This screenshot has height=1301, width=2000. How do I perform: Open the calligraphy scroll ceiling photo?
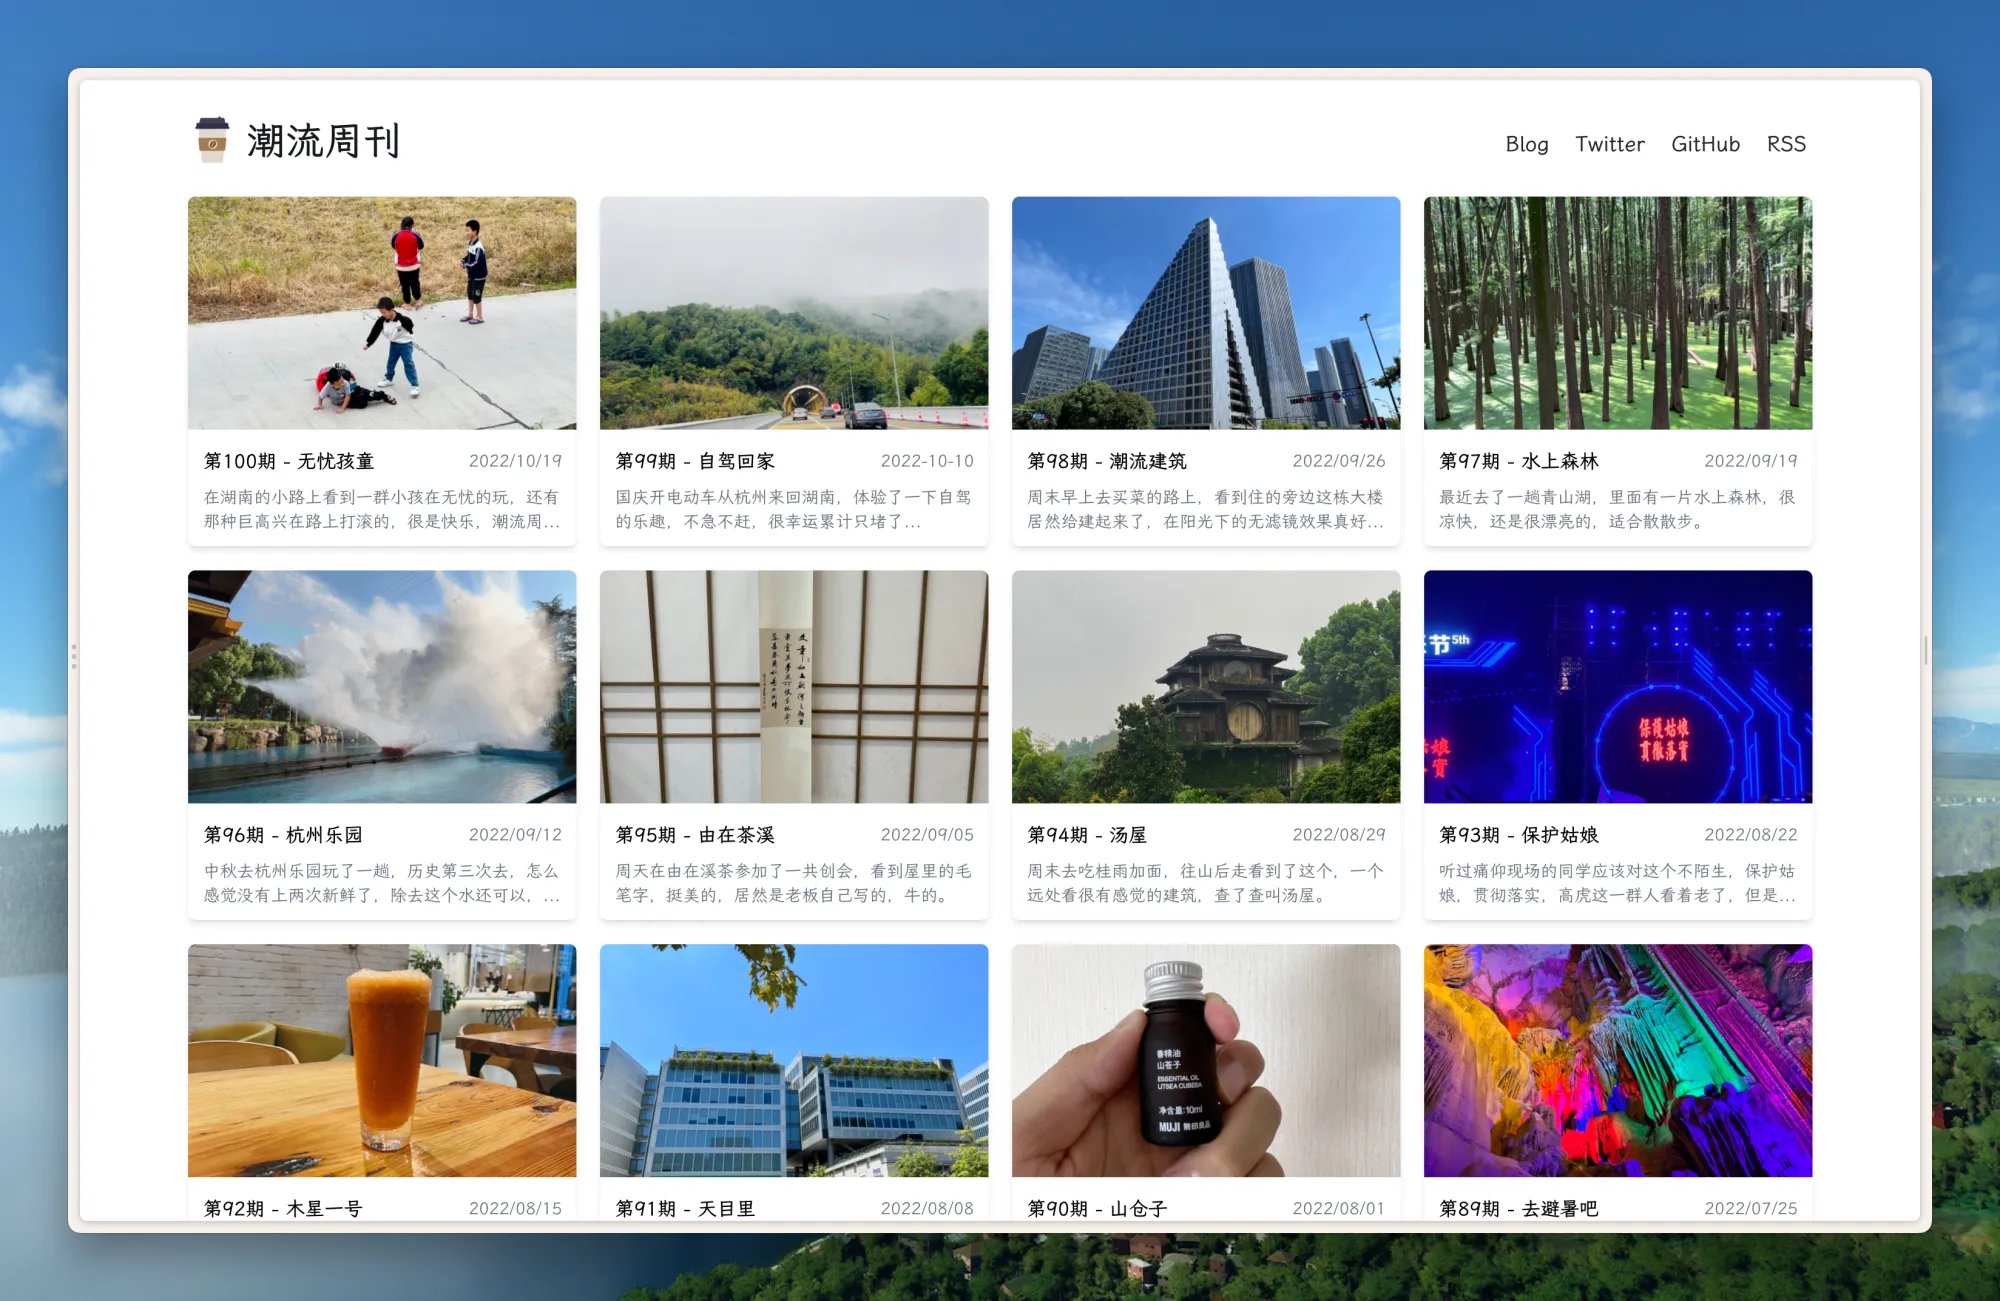click(x=794, y=687)
